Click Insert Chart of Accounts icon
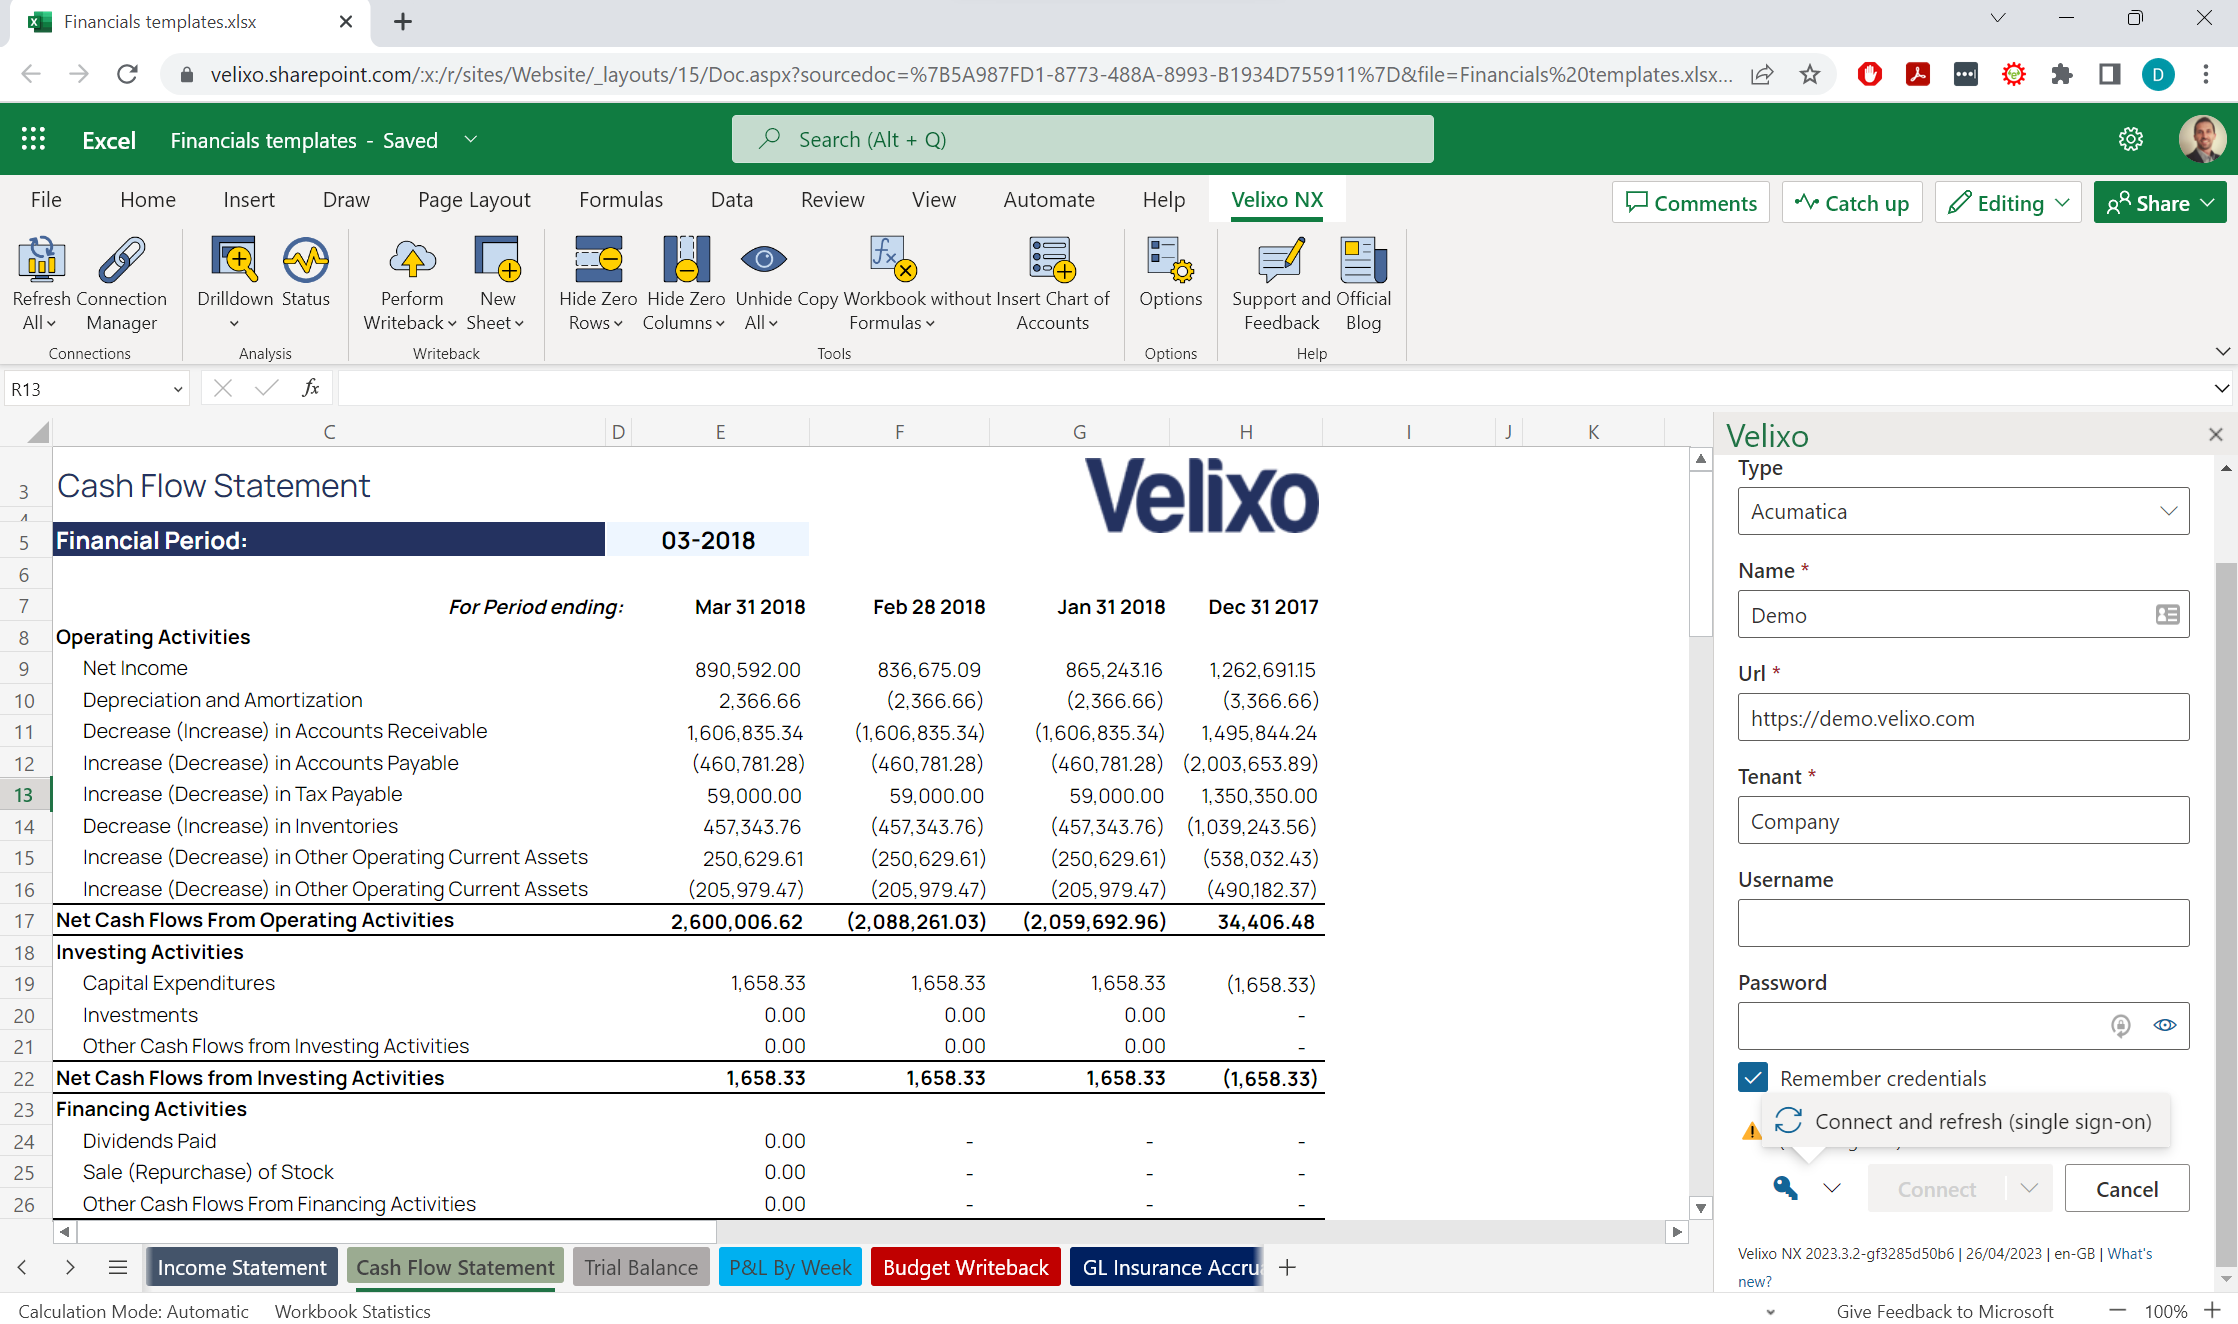The image size is (2238, 1324). point(1052,260)
